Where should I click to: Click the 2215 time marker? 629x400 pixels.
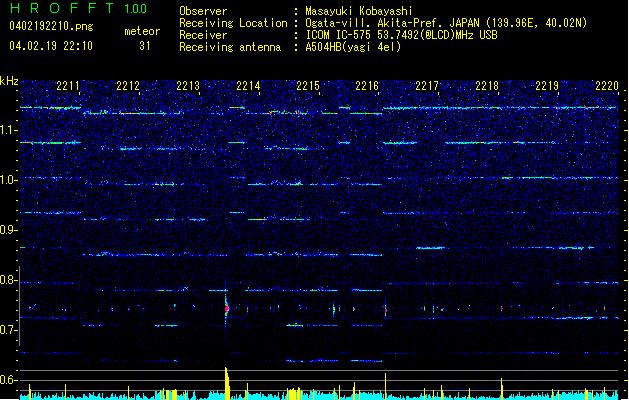[308, 85]
